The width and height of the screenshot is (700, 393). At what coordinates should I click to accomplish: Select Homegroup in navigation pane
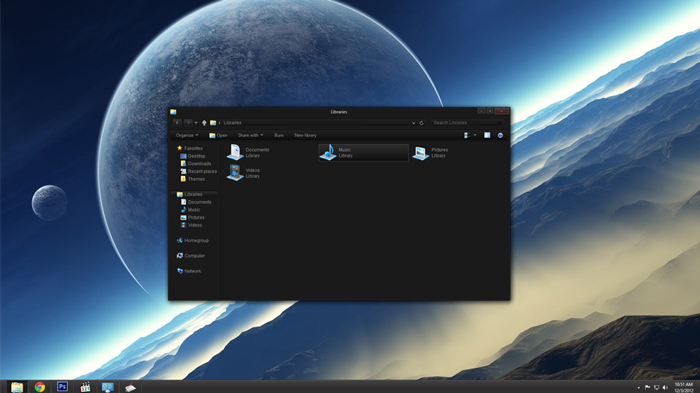(x=192, y=240)
